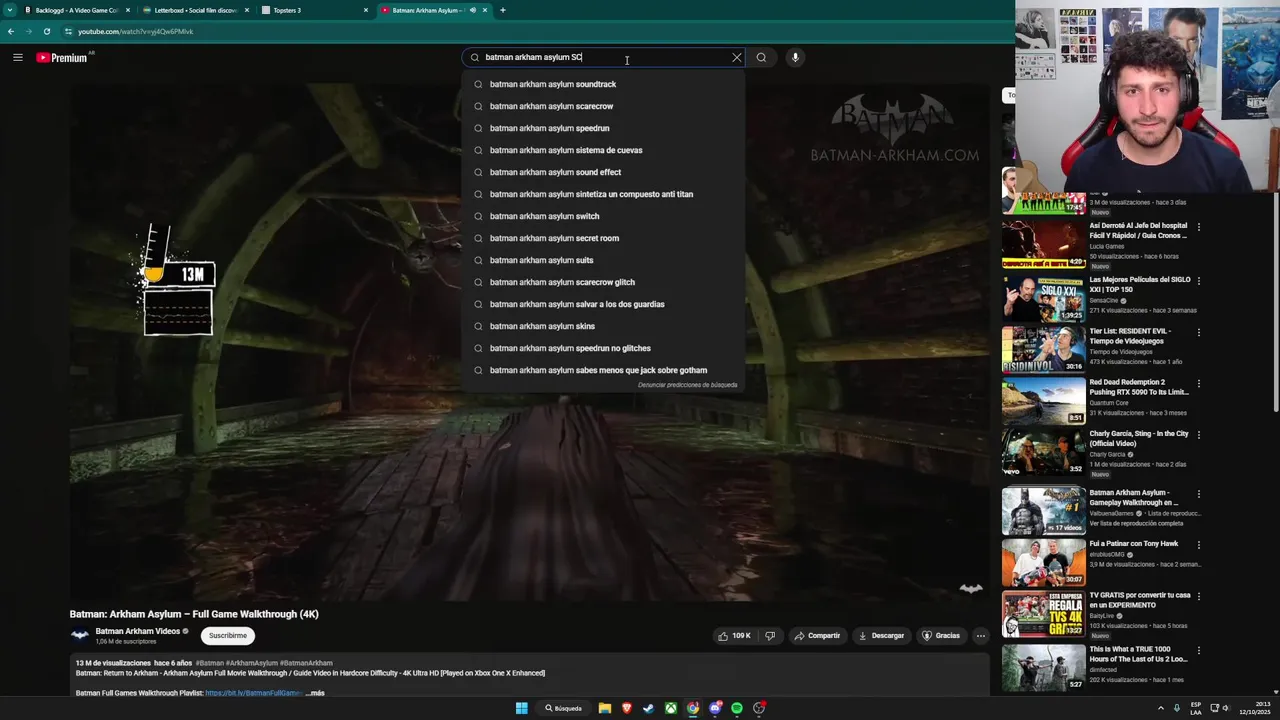Click the magnifier search submit button
Screen dimensions: 1280x720
(761, 57)
